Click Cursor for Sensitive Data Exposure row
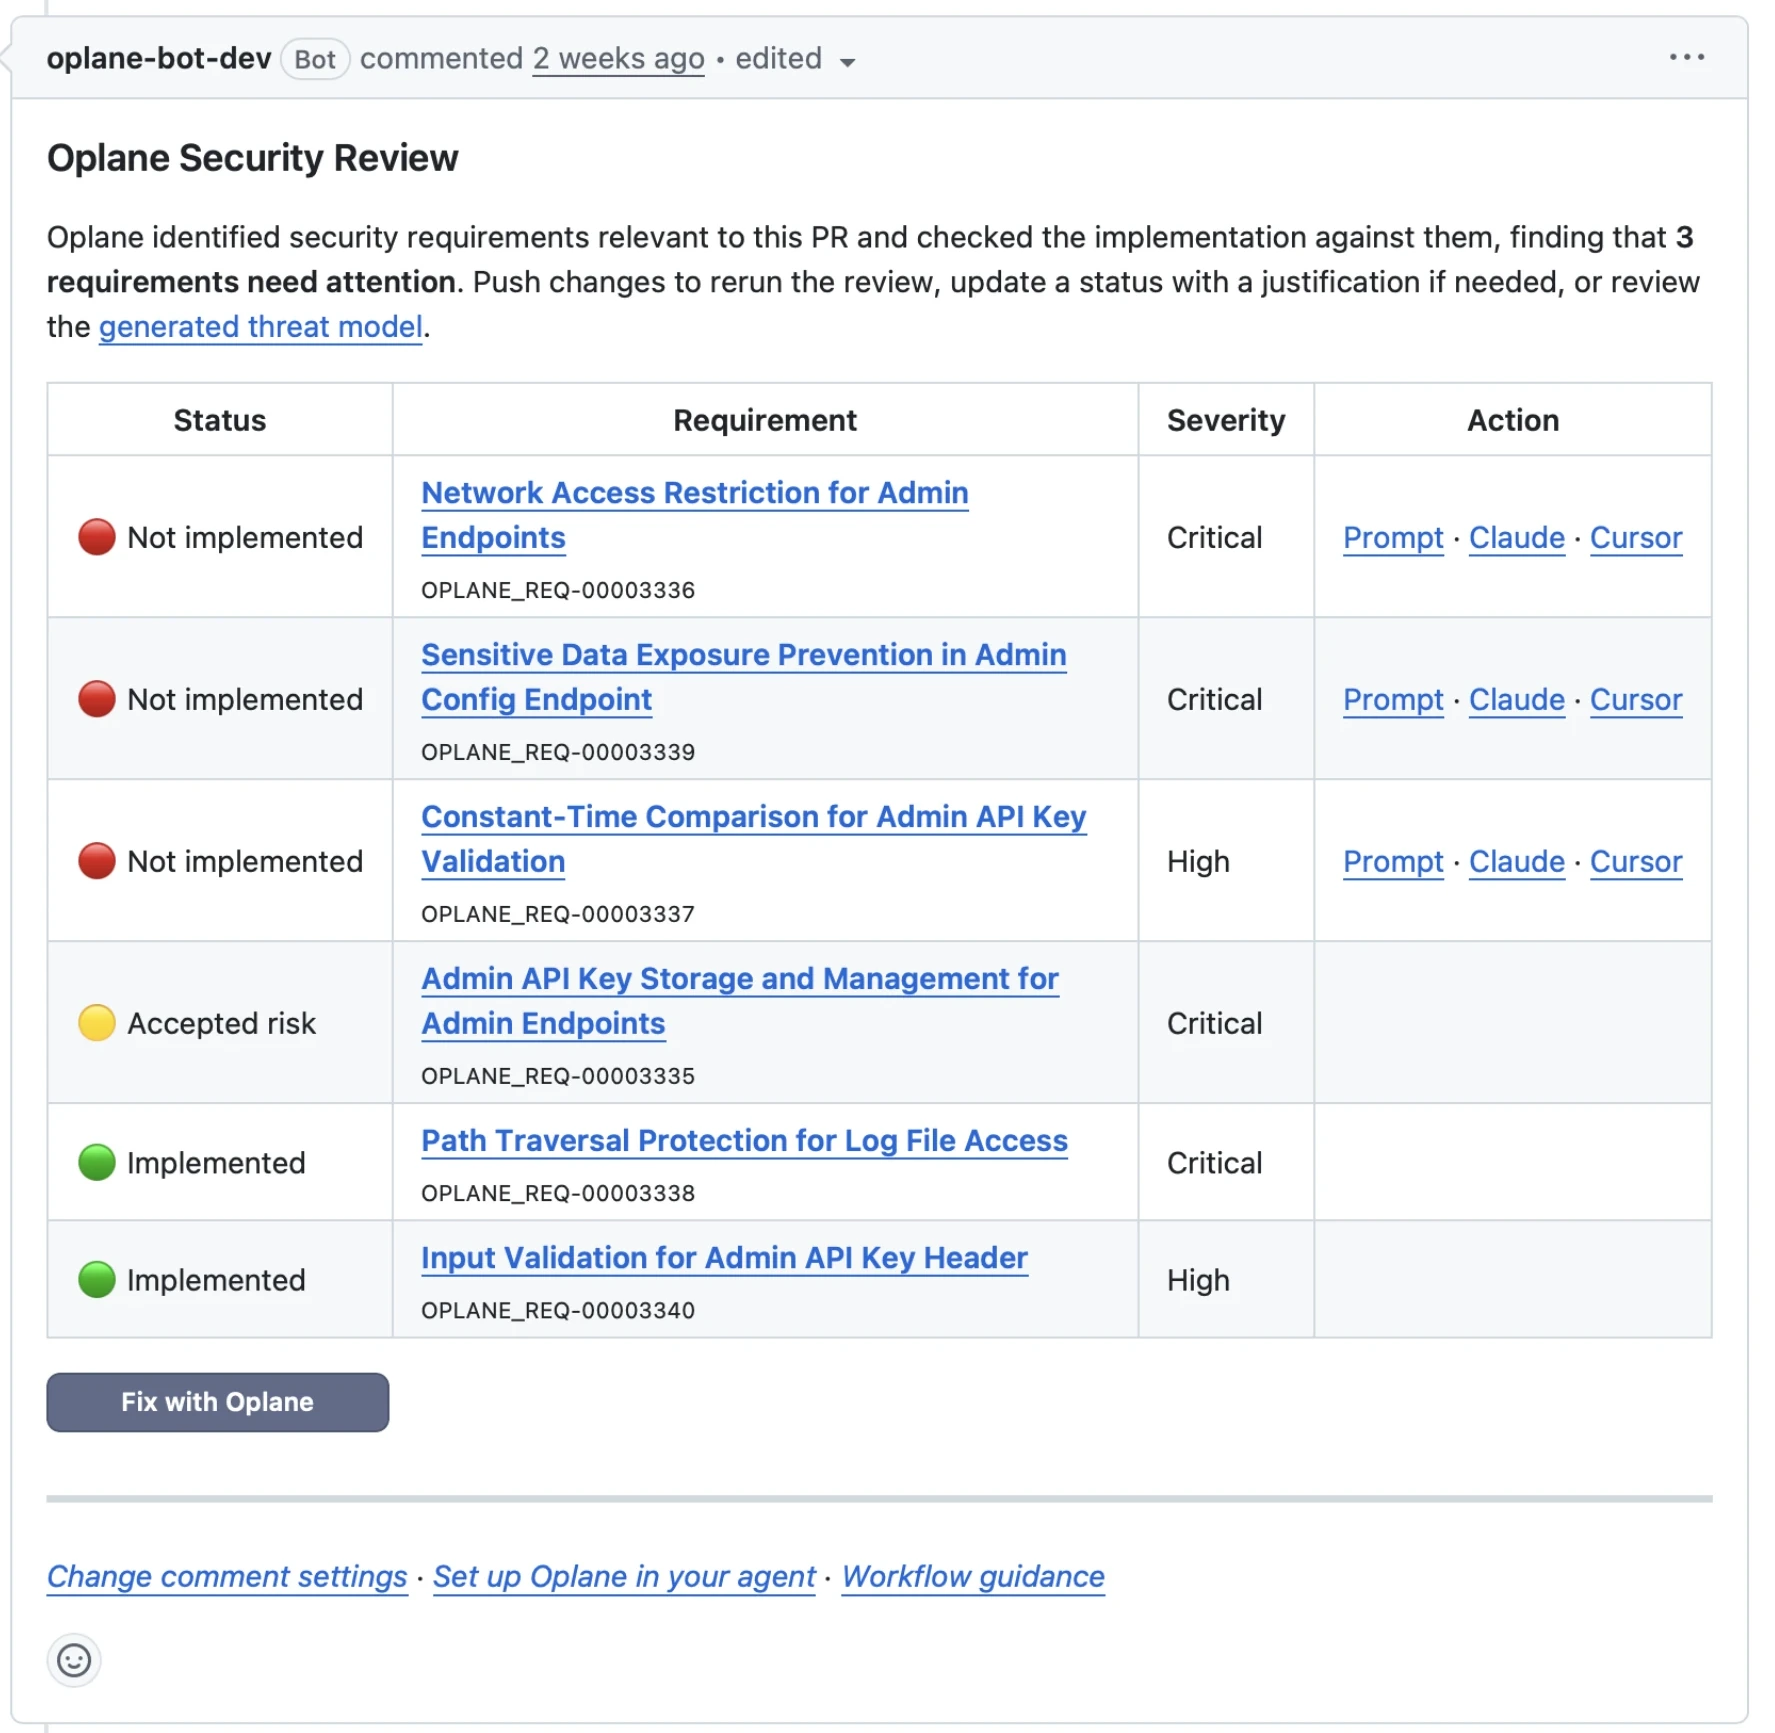Image resolution: width=1775 pixels, height=1733 pixels. pos(1636,700)
